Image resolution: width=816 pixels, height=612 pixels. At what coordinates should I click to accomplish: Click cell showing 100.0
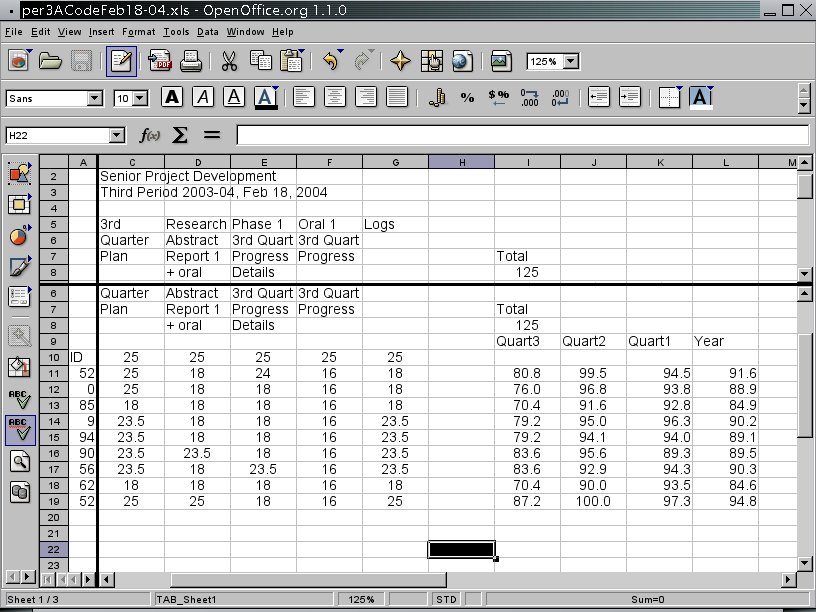(593, 501)
